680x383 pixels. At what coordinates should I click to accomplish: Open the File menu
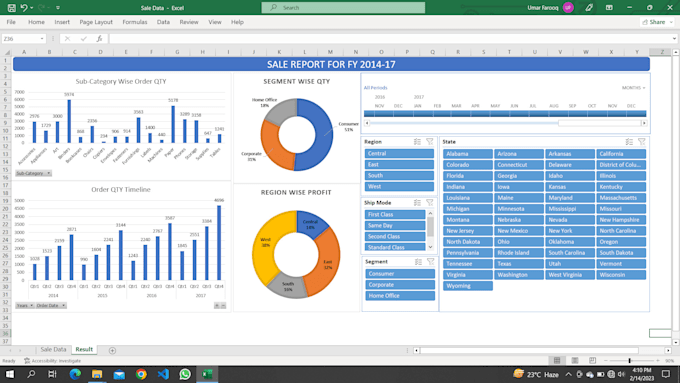11,22
